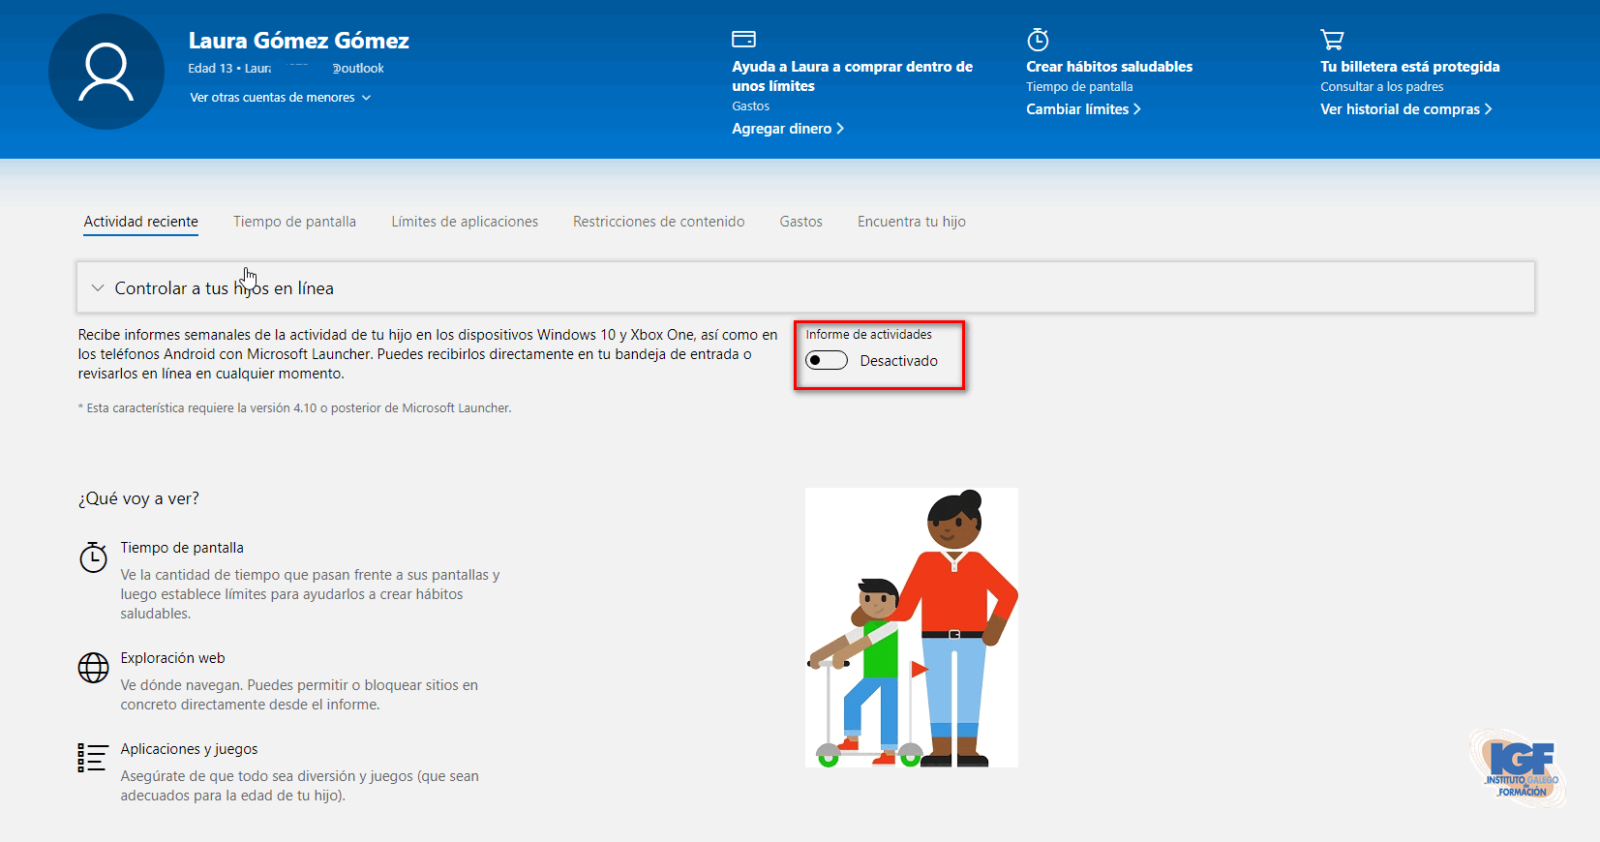Screen dimensions: 1600x842
Task: Enable the Informe de actividades toggle
Action: 827,361
